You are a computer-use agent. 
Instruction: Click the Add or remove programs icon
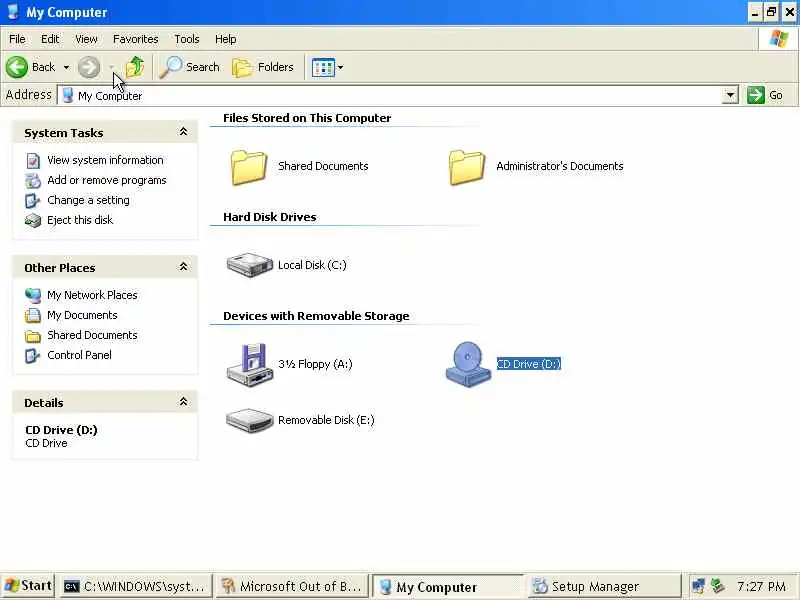point(33,181)
